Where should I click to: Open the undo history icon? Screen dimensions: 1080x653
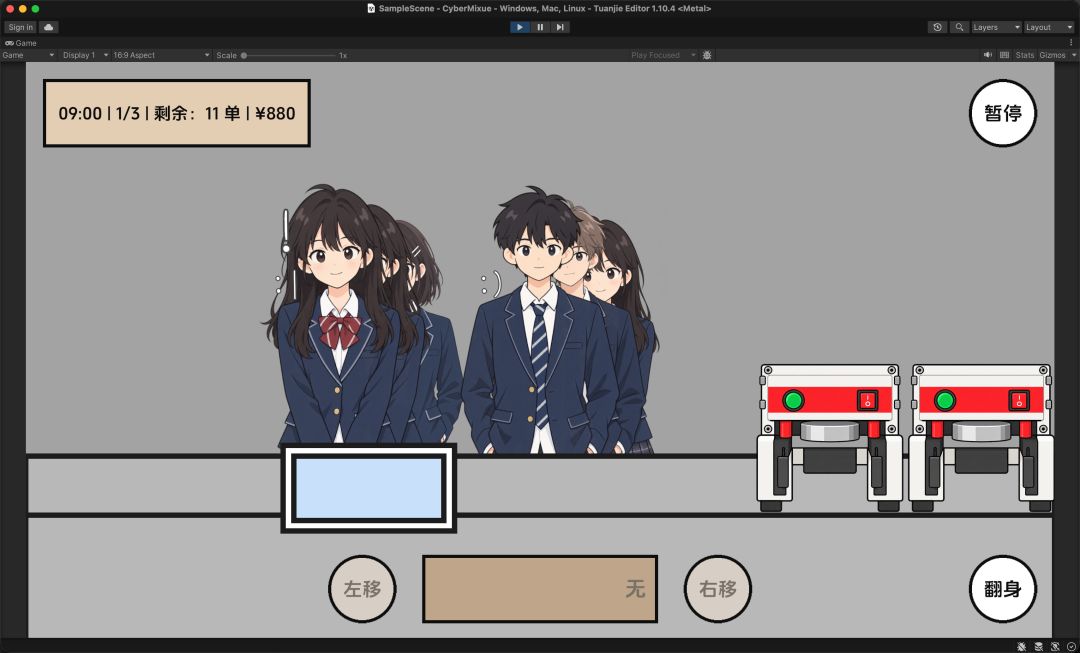[937, 27]
